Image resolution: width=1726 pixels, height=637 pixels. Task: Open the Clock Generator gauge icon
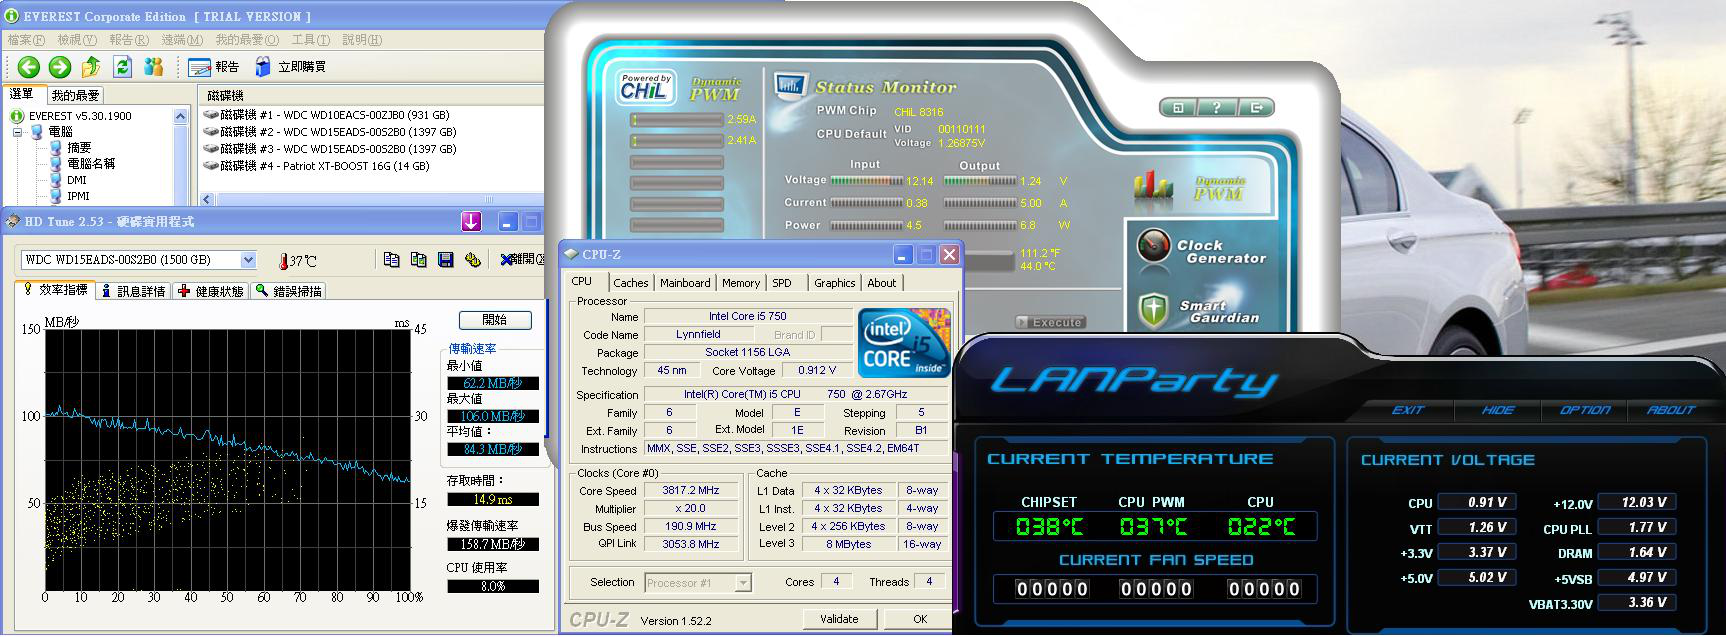1153,246
